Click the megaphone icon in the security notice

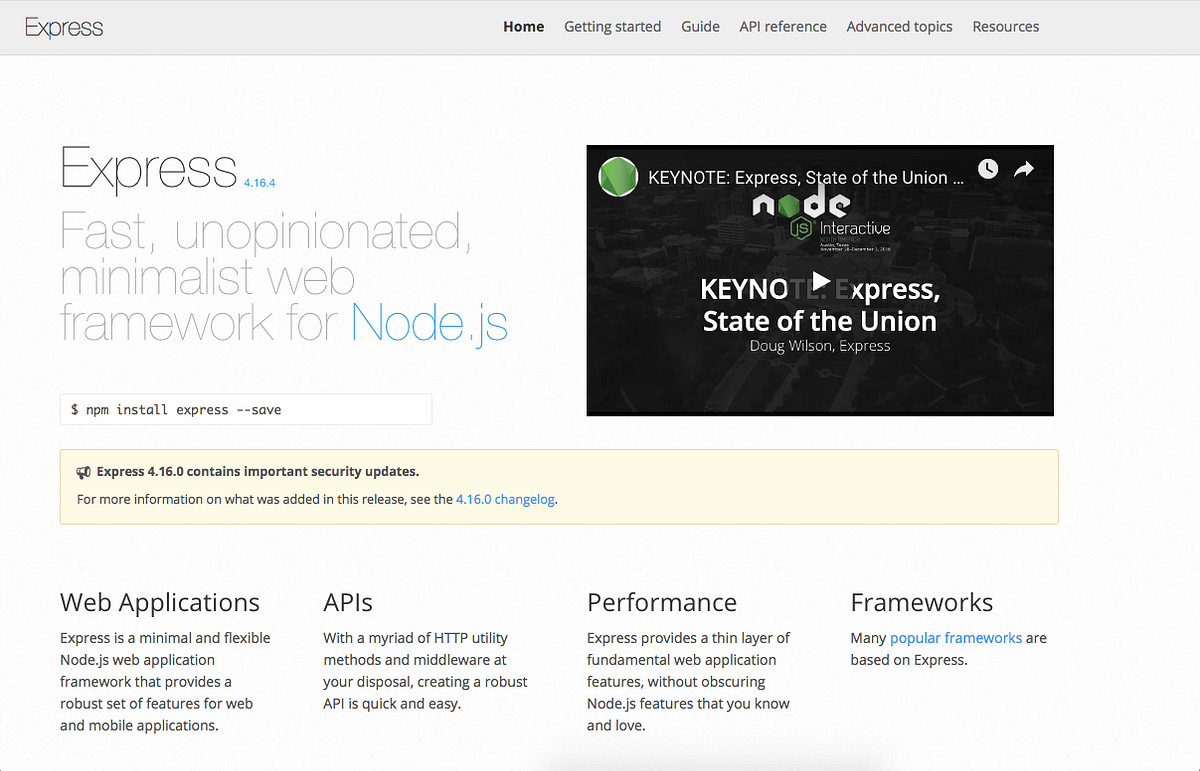pos(83,470)
